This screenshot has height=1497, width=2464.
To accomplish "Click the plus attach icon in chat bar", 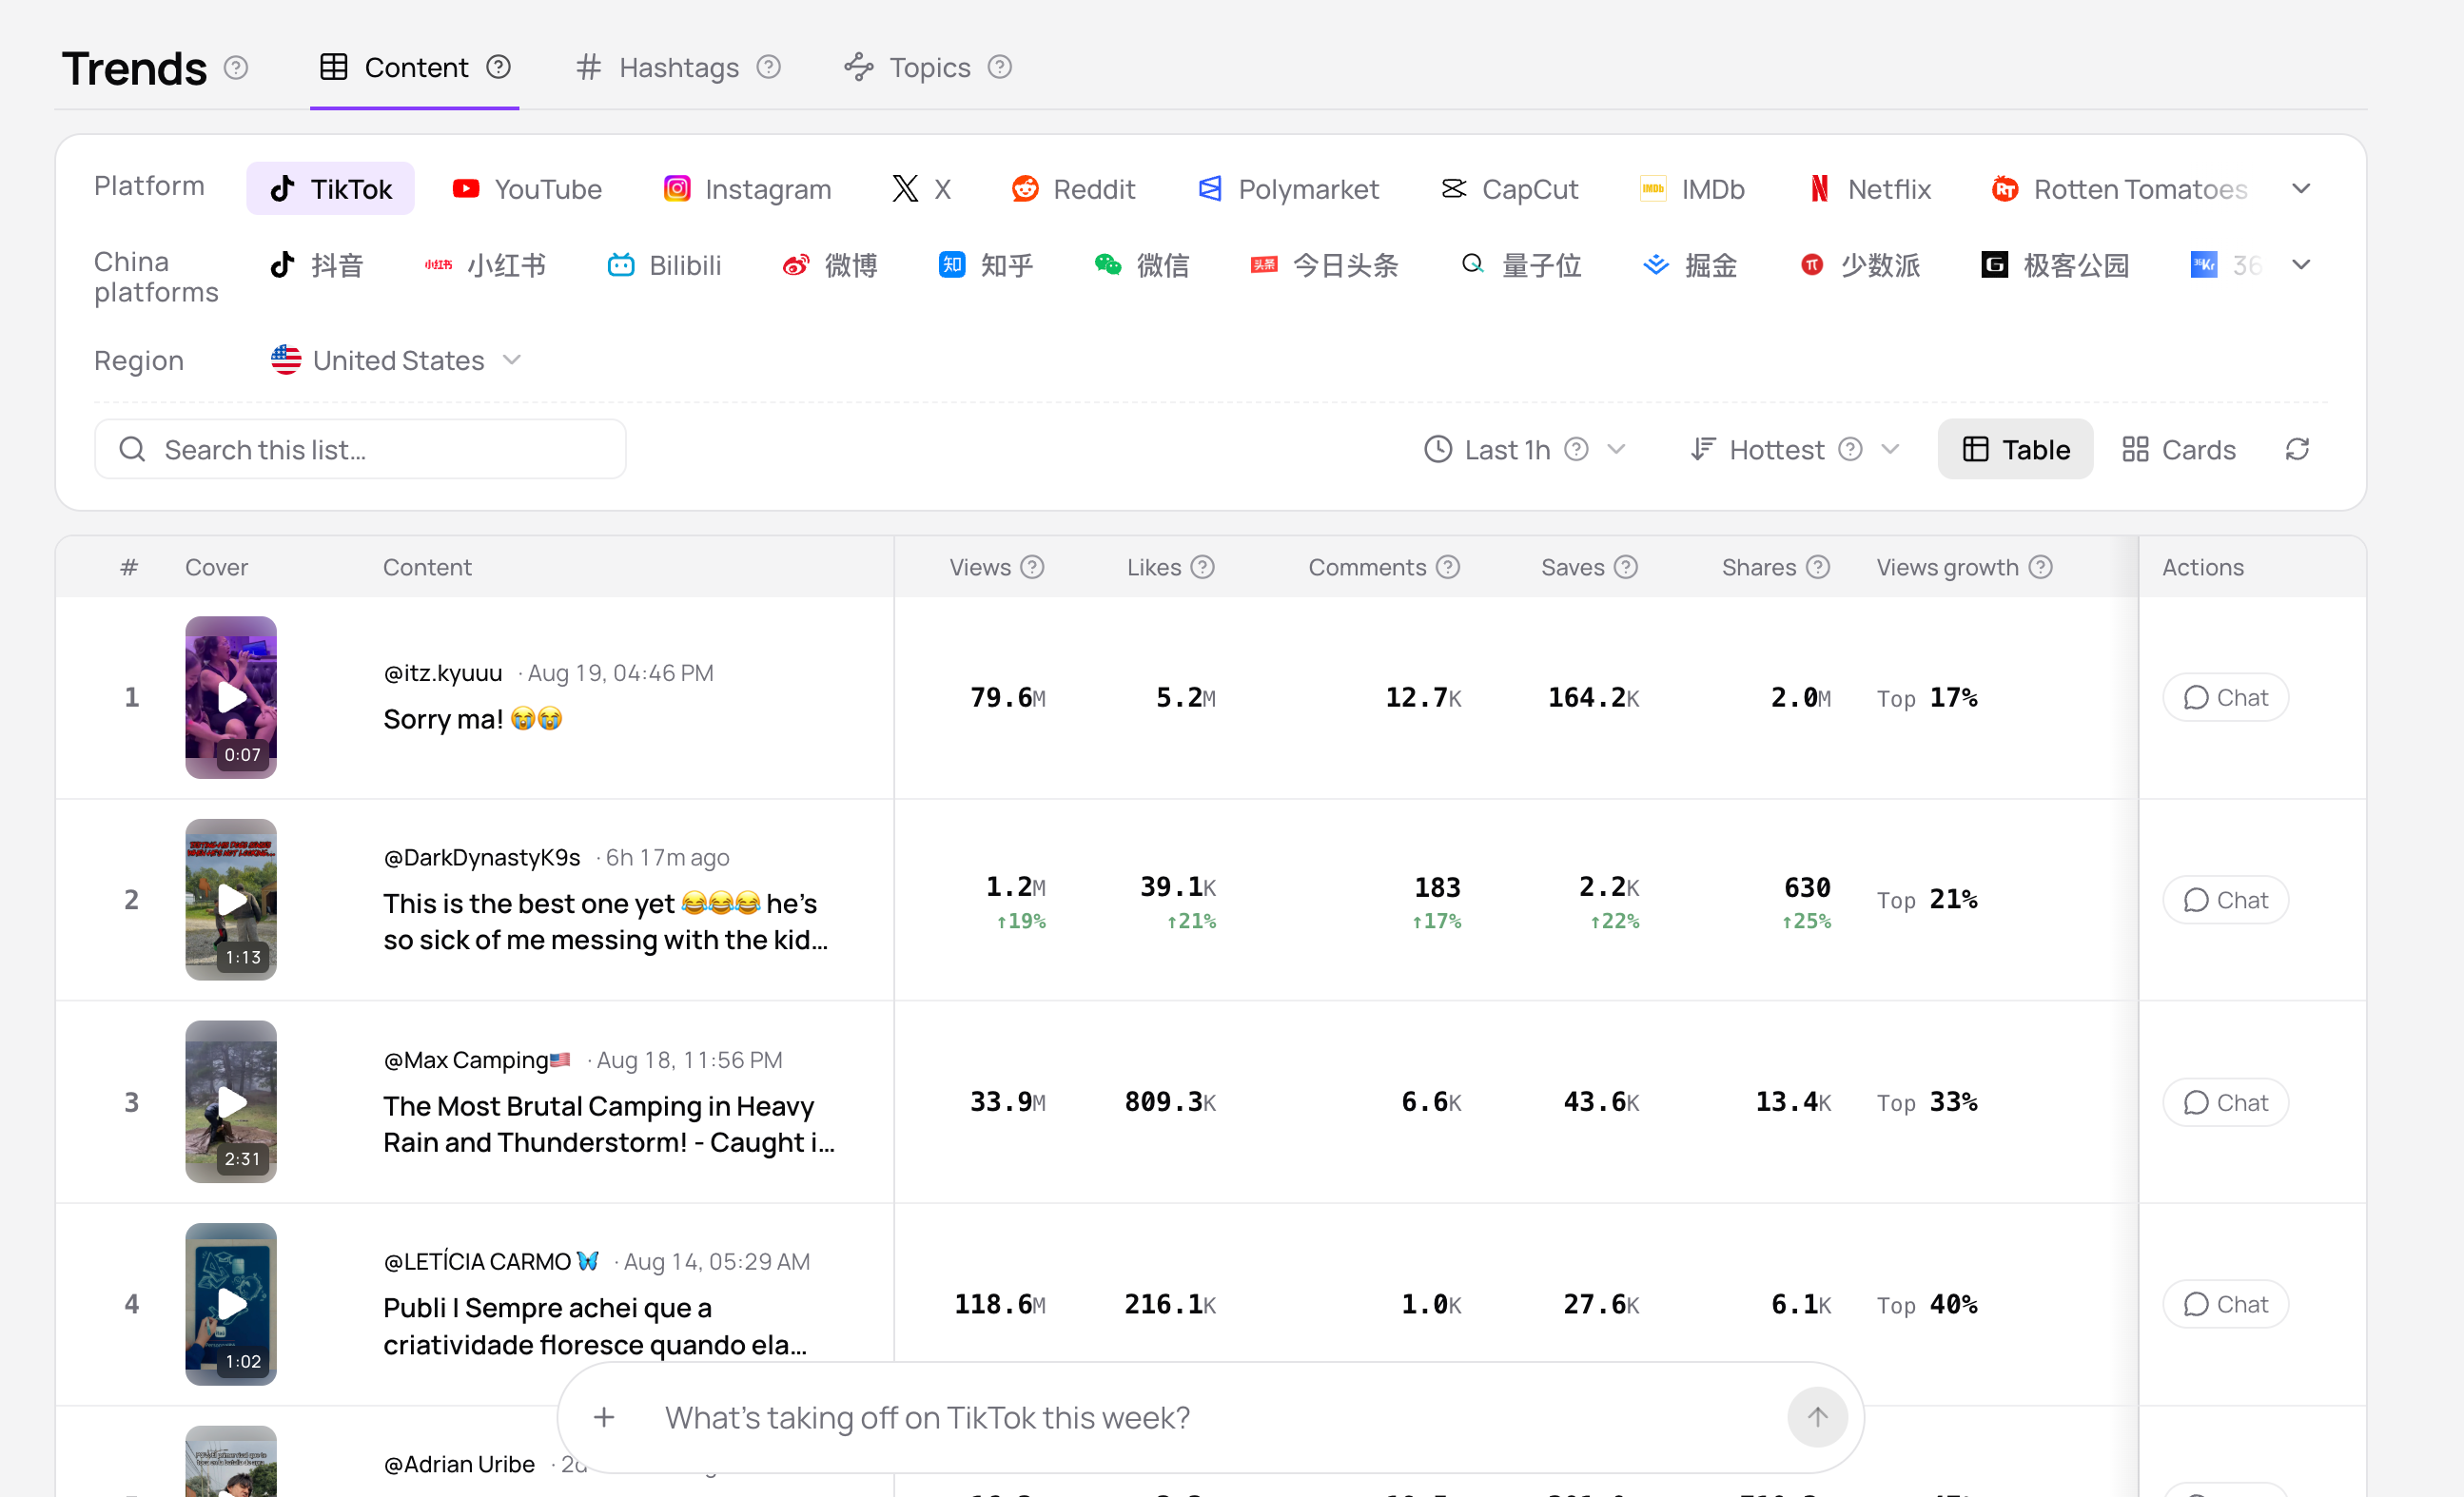I will [x=604, y=1417].
